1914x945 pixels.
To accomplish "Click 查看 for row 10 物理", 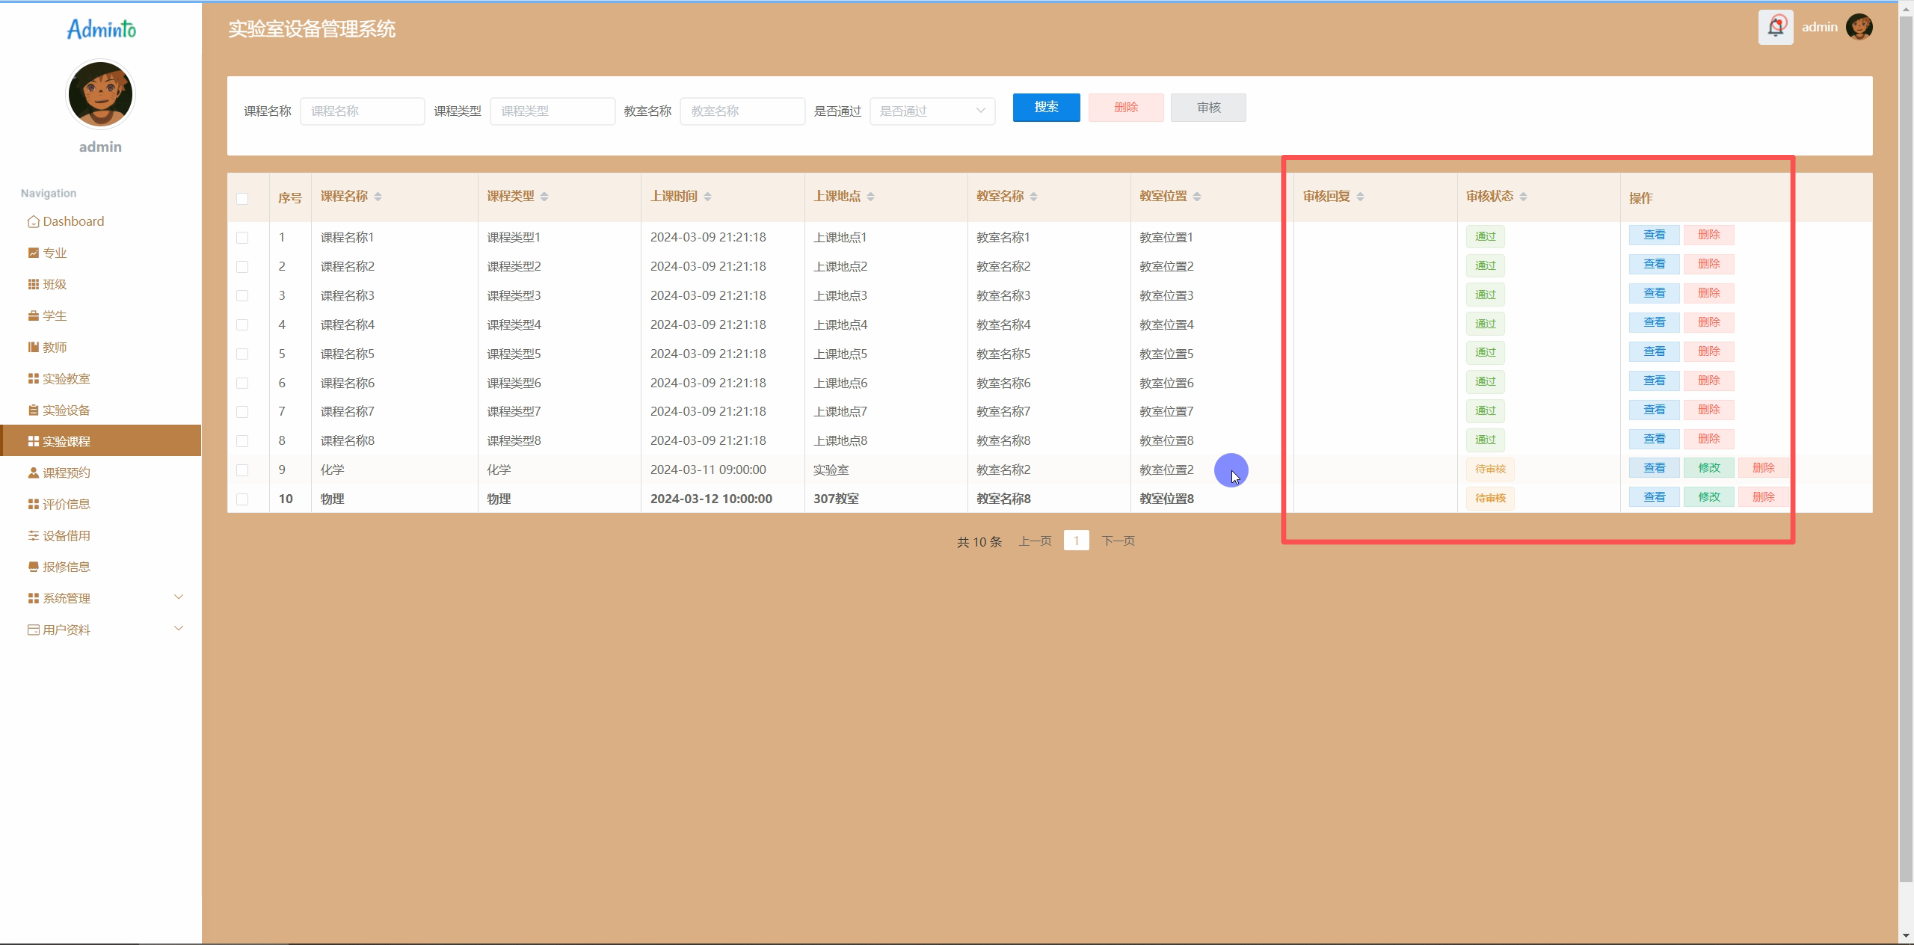I will pyautogui.click(x=1654, y=497).
